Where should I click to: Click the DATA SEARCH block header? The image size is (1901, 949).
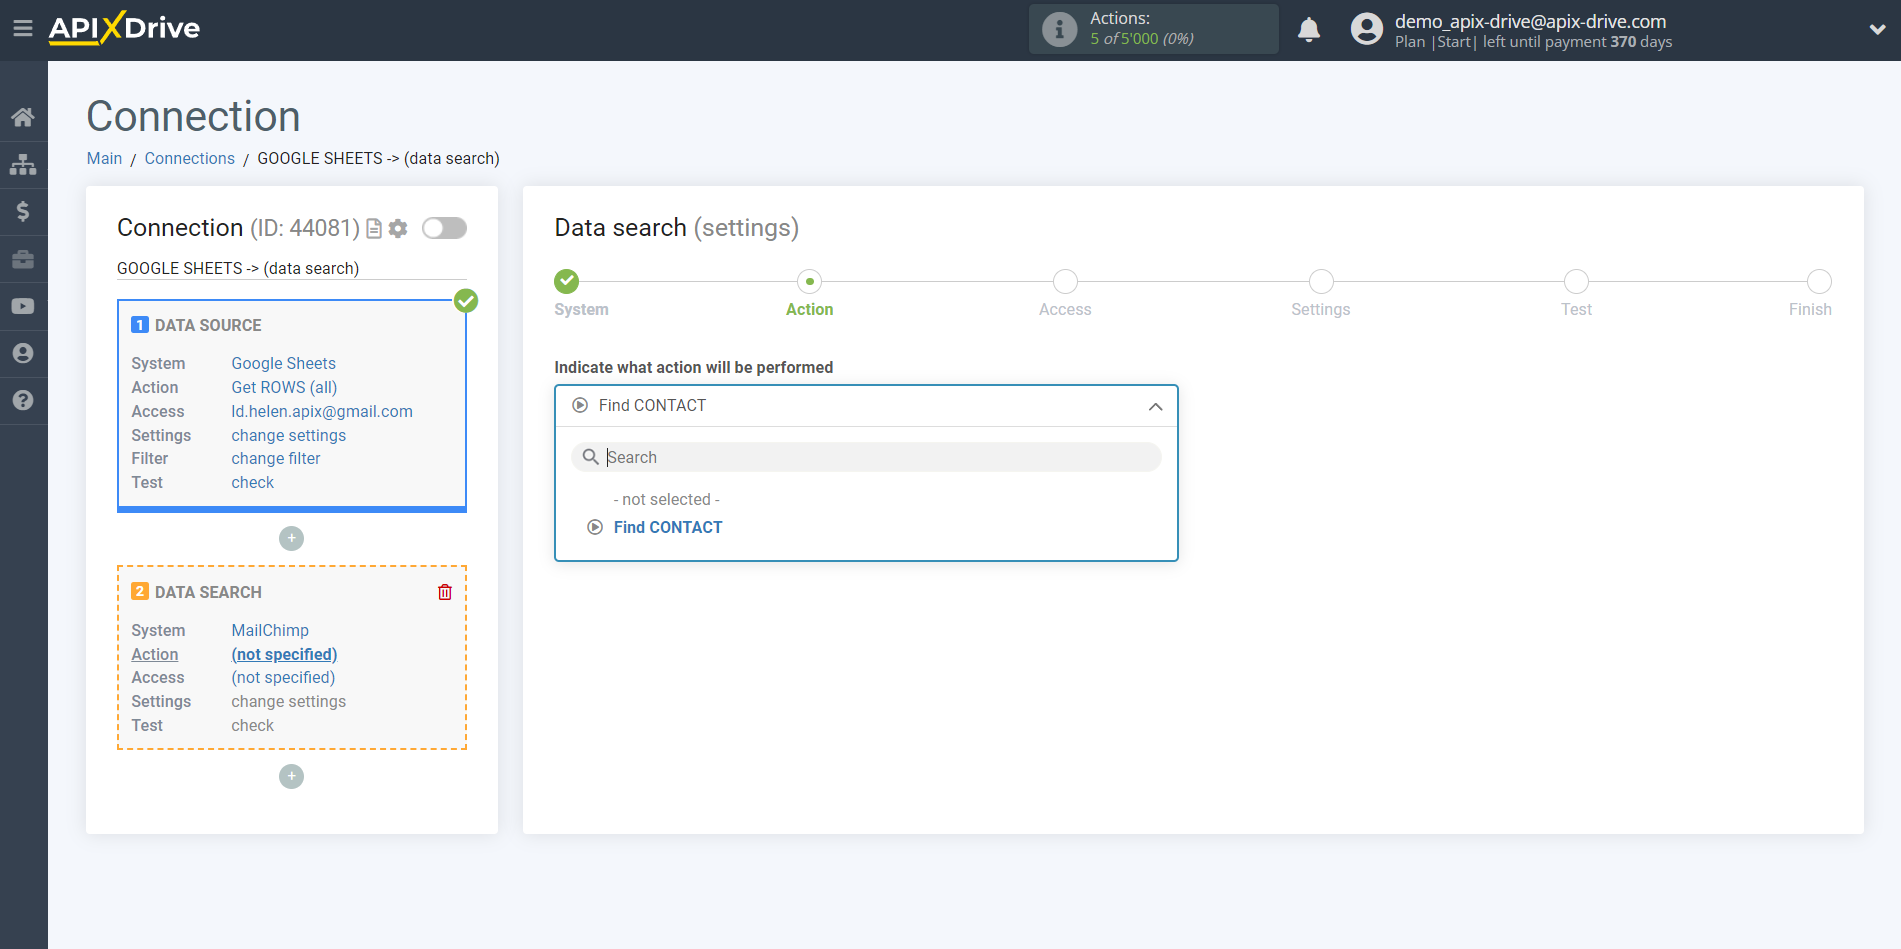pos(208,592)
